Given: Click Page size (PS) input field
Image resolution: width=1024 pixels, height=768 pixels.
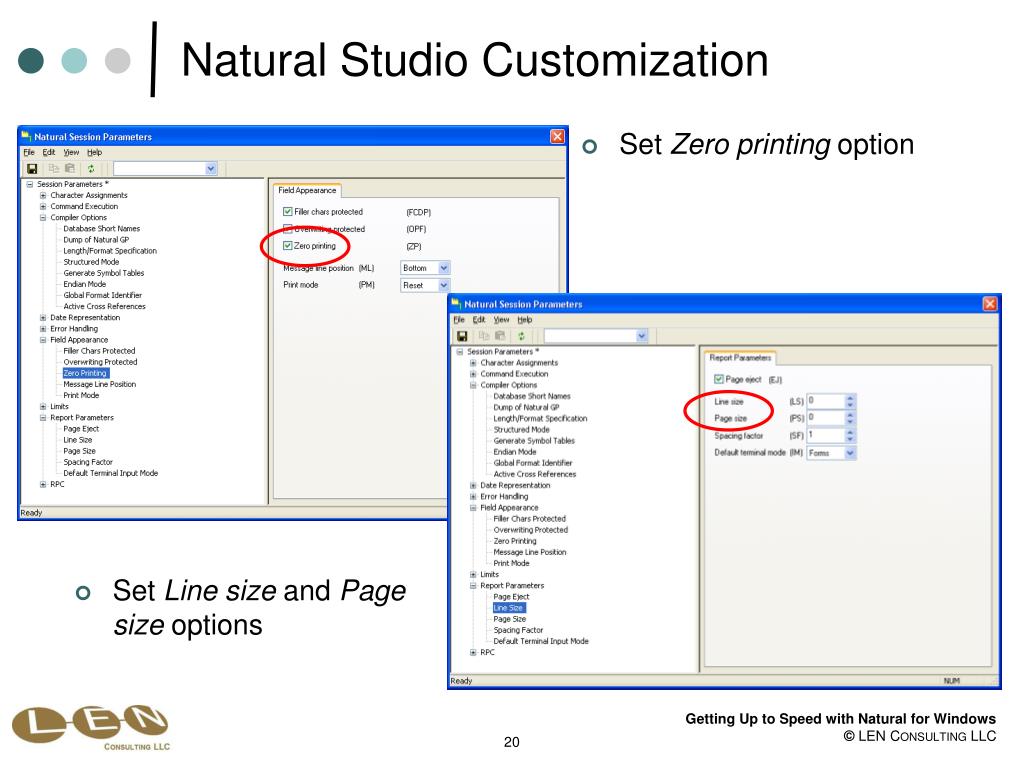Looking at the screenshot, I should point(826,417).
